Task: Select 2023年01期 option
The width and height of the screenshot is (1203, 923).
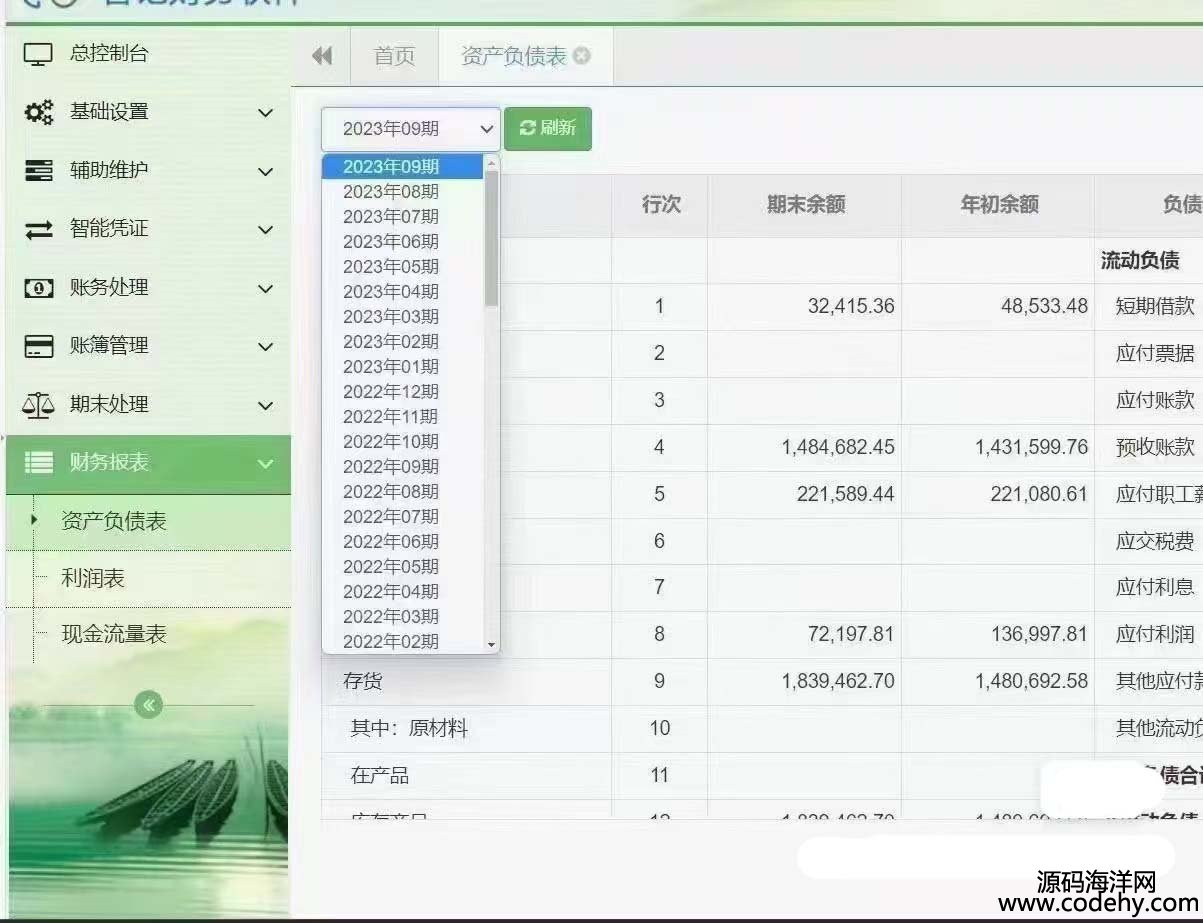Action: click(x=403, y=366)
